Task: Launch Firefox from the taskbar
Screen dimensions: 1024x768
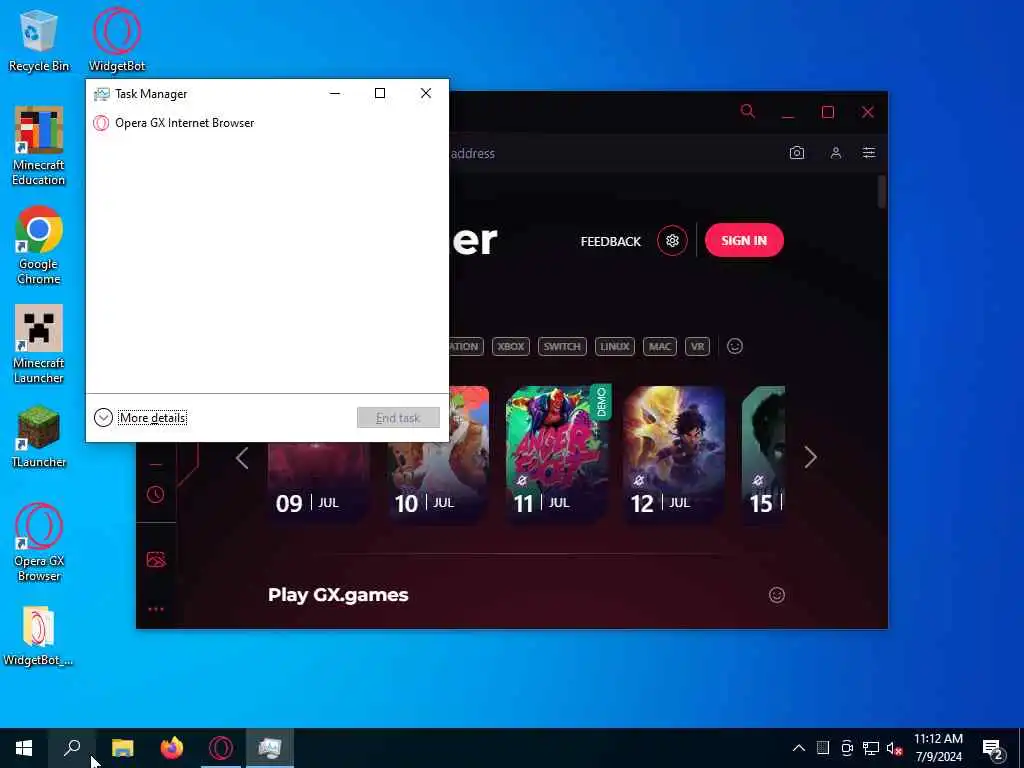Action: point(172,748)
